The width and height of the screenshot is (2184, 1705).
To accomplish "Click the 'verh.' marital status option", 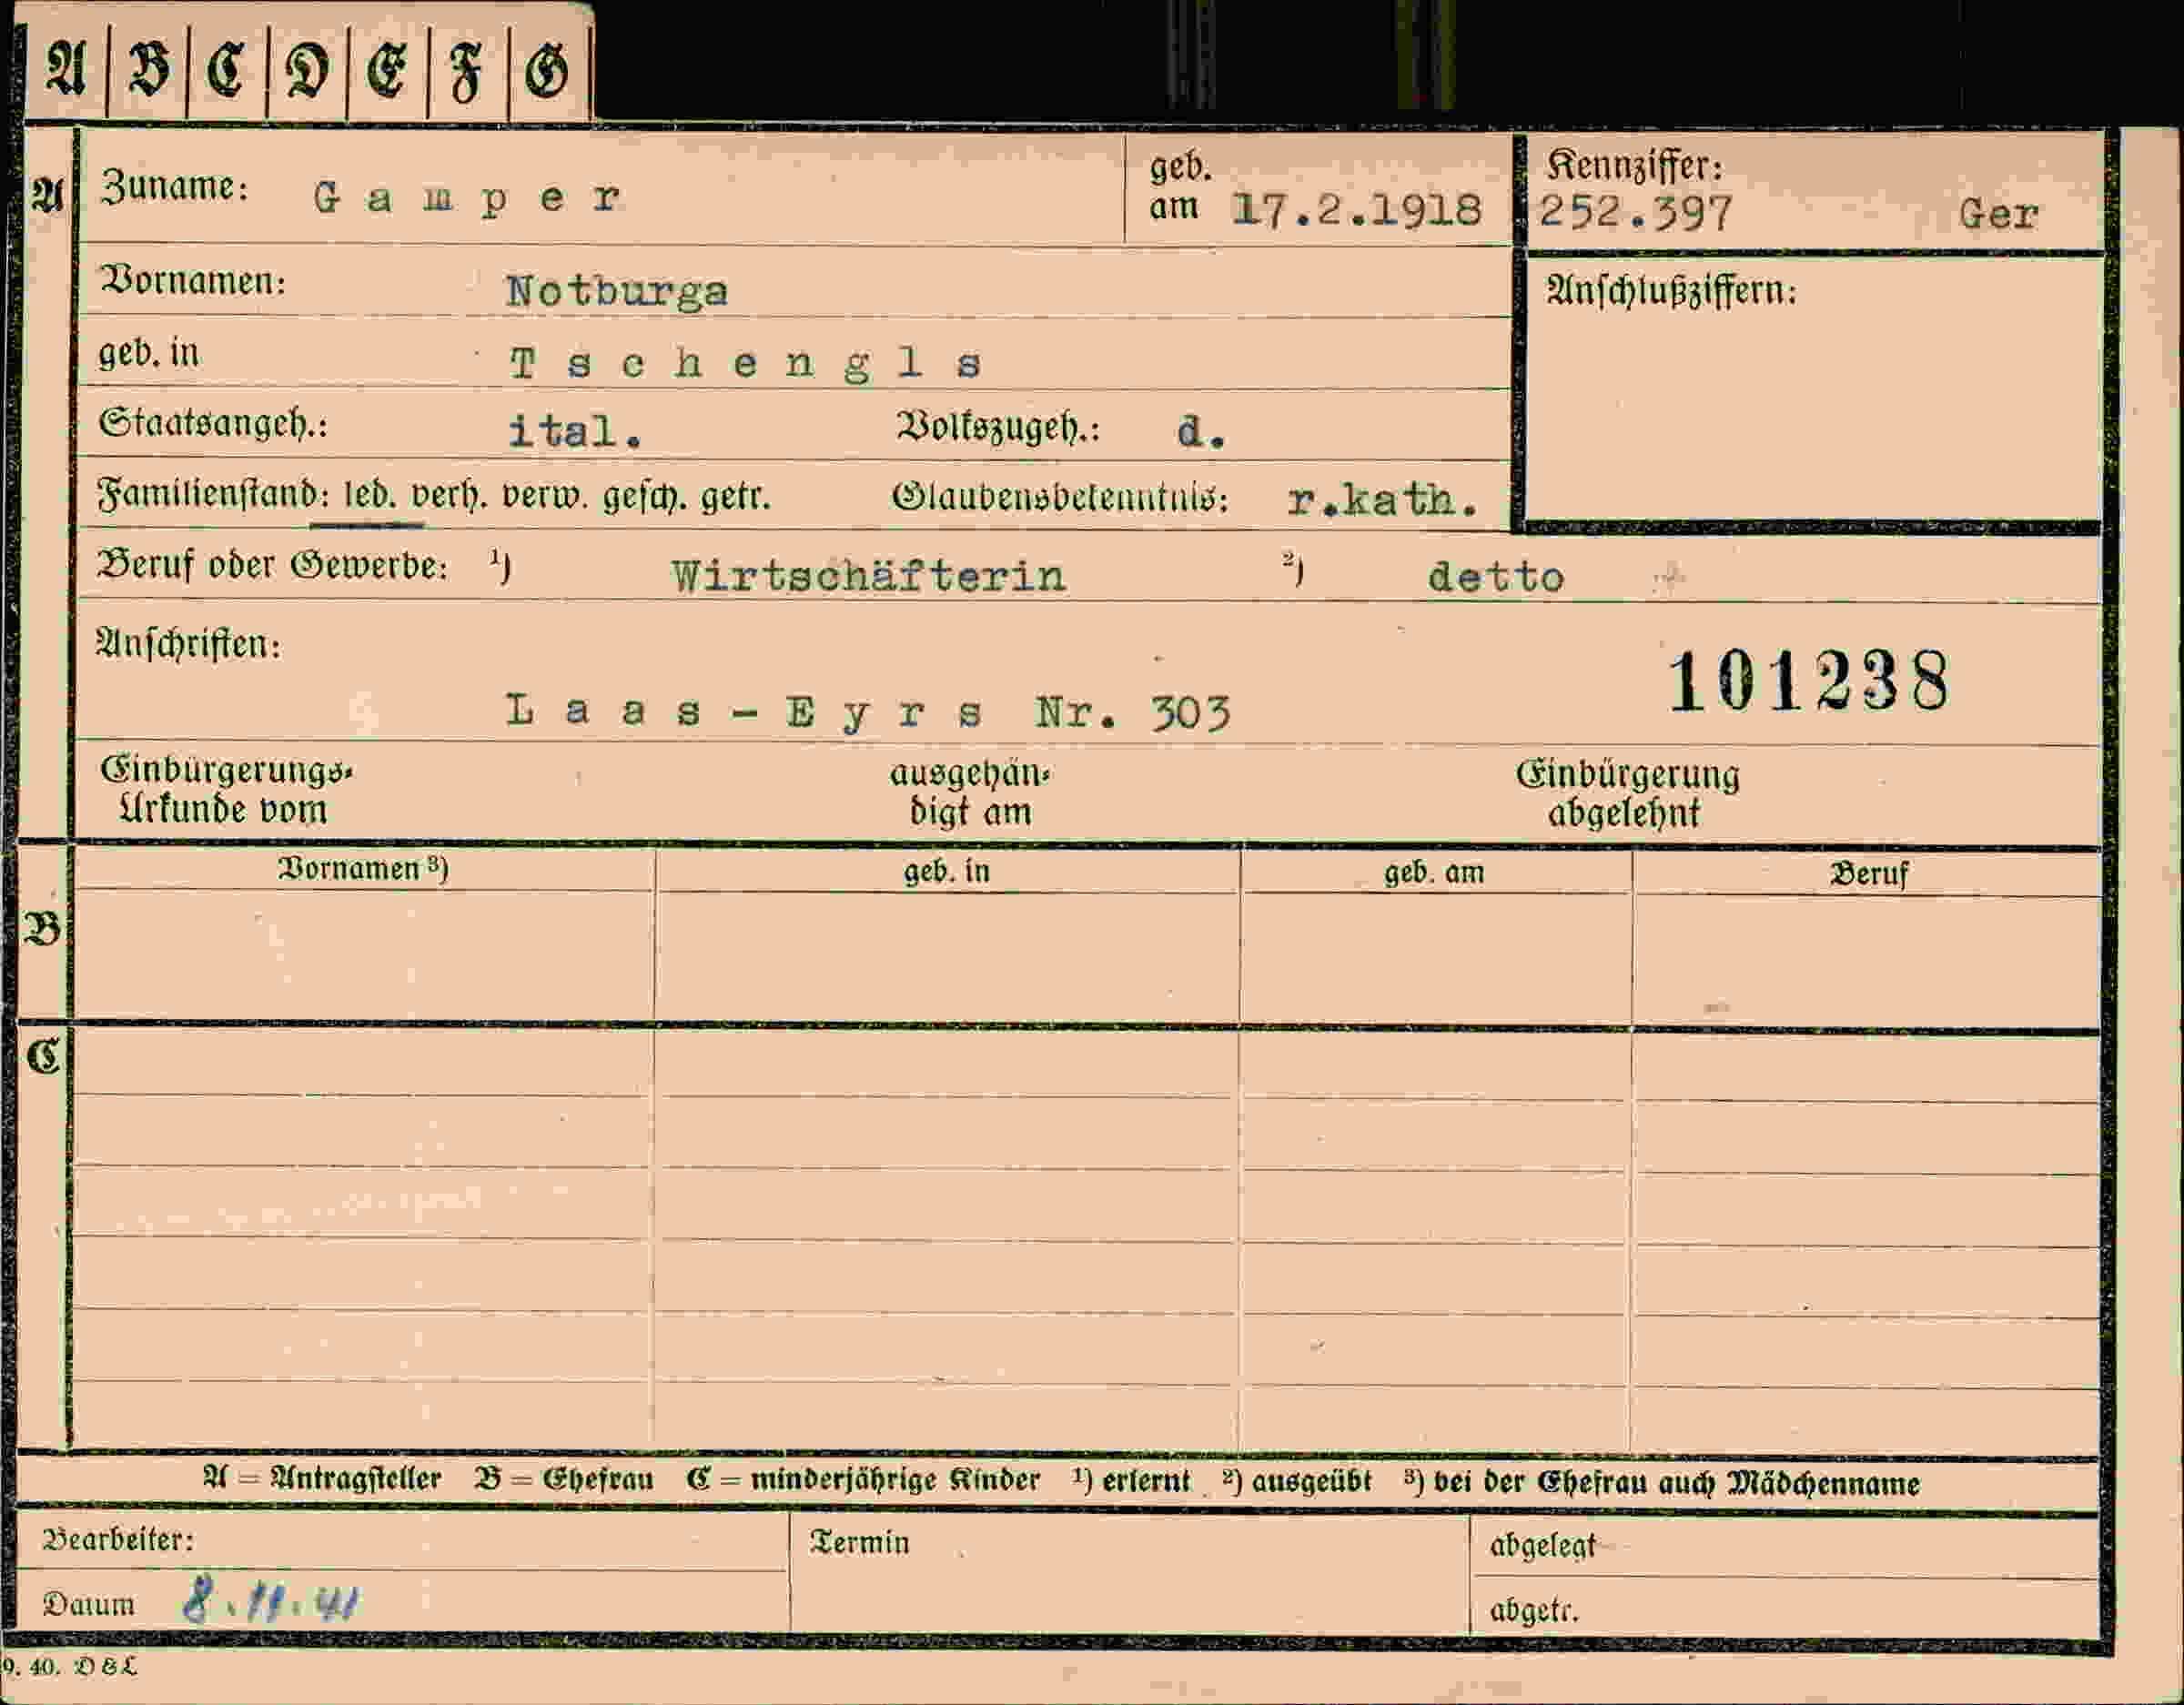I will coord(450,495).
